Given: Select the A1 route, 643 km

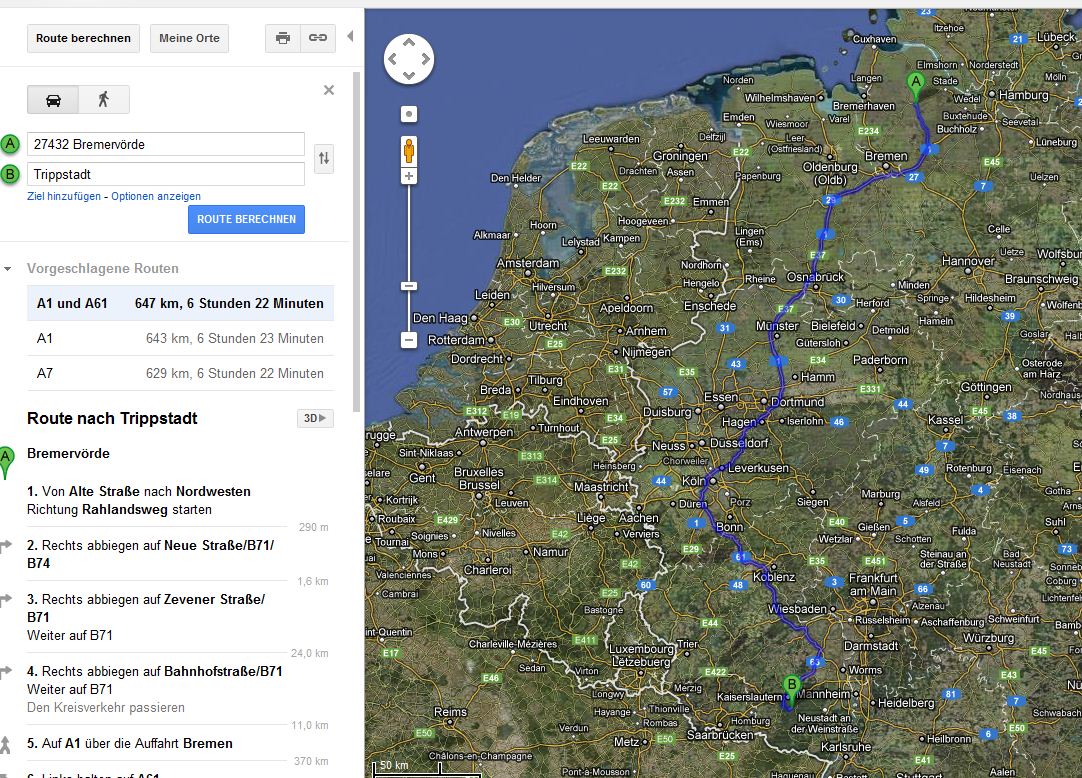Looking at the screenshot, I should coord(180,338).
